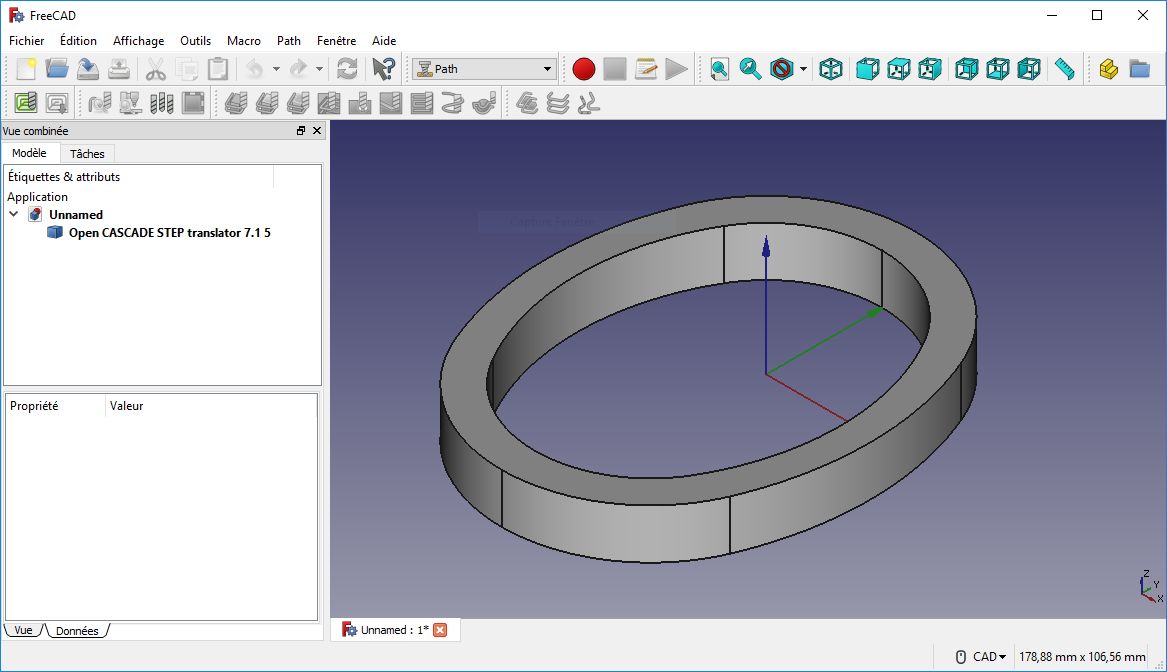
Task: Select the Modèle tab
Action: click(29, 153)
